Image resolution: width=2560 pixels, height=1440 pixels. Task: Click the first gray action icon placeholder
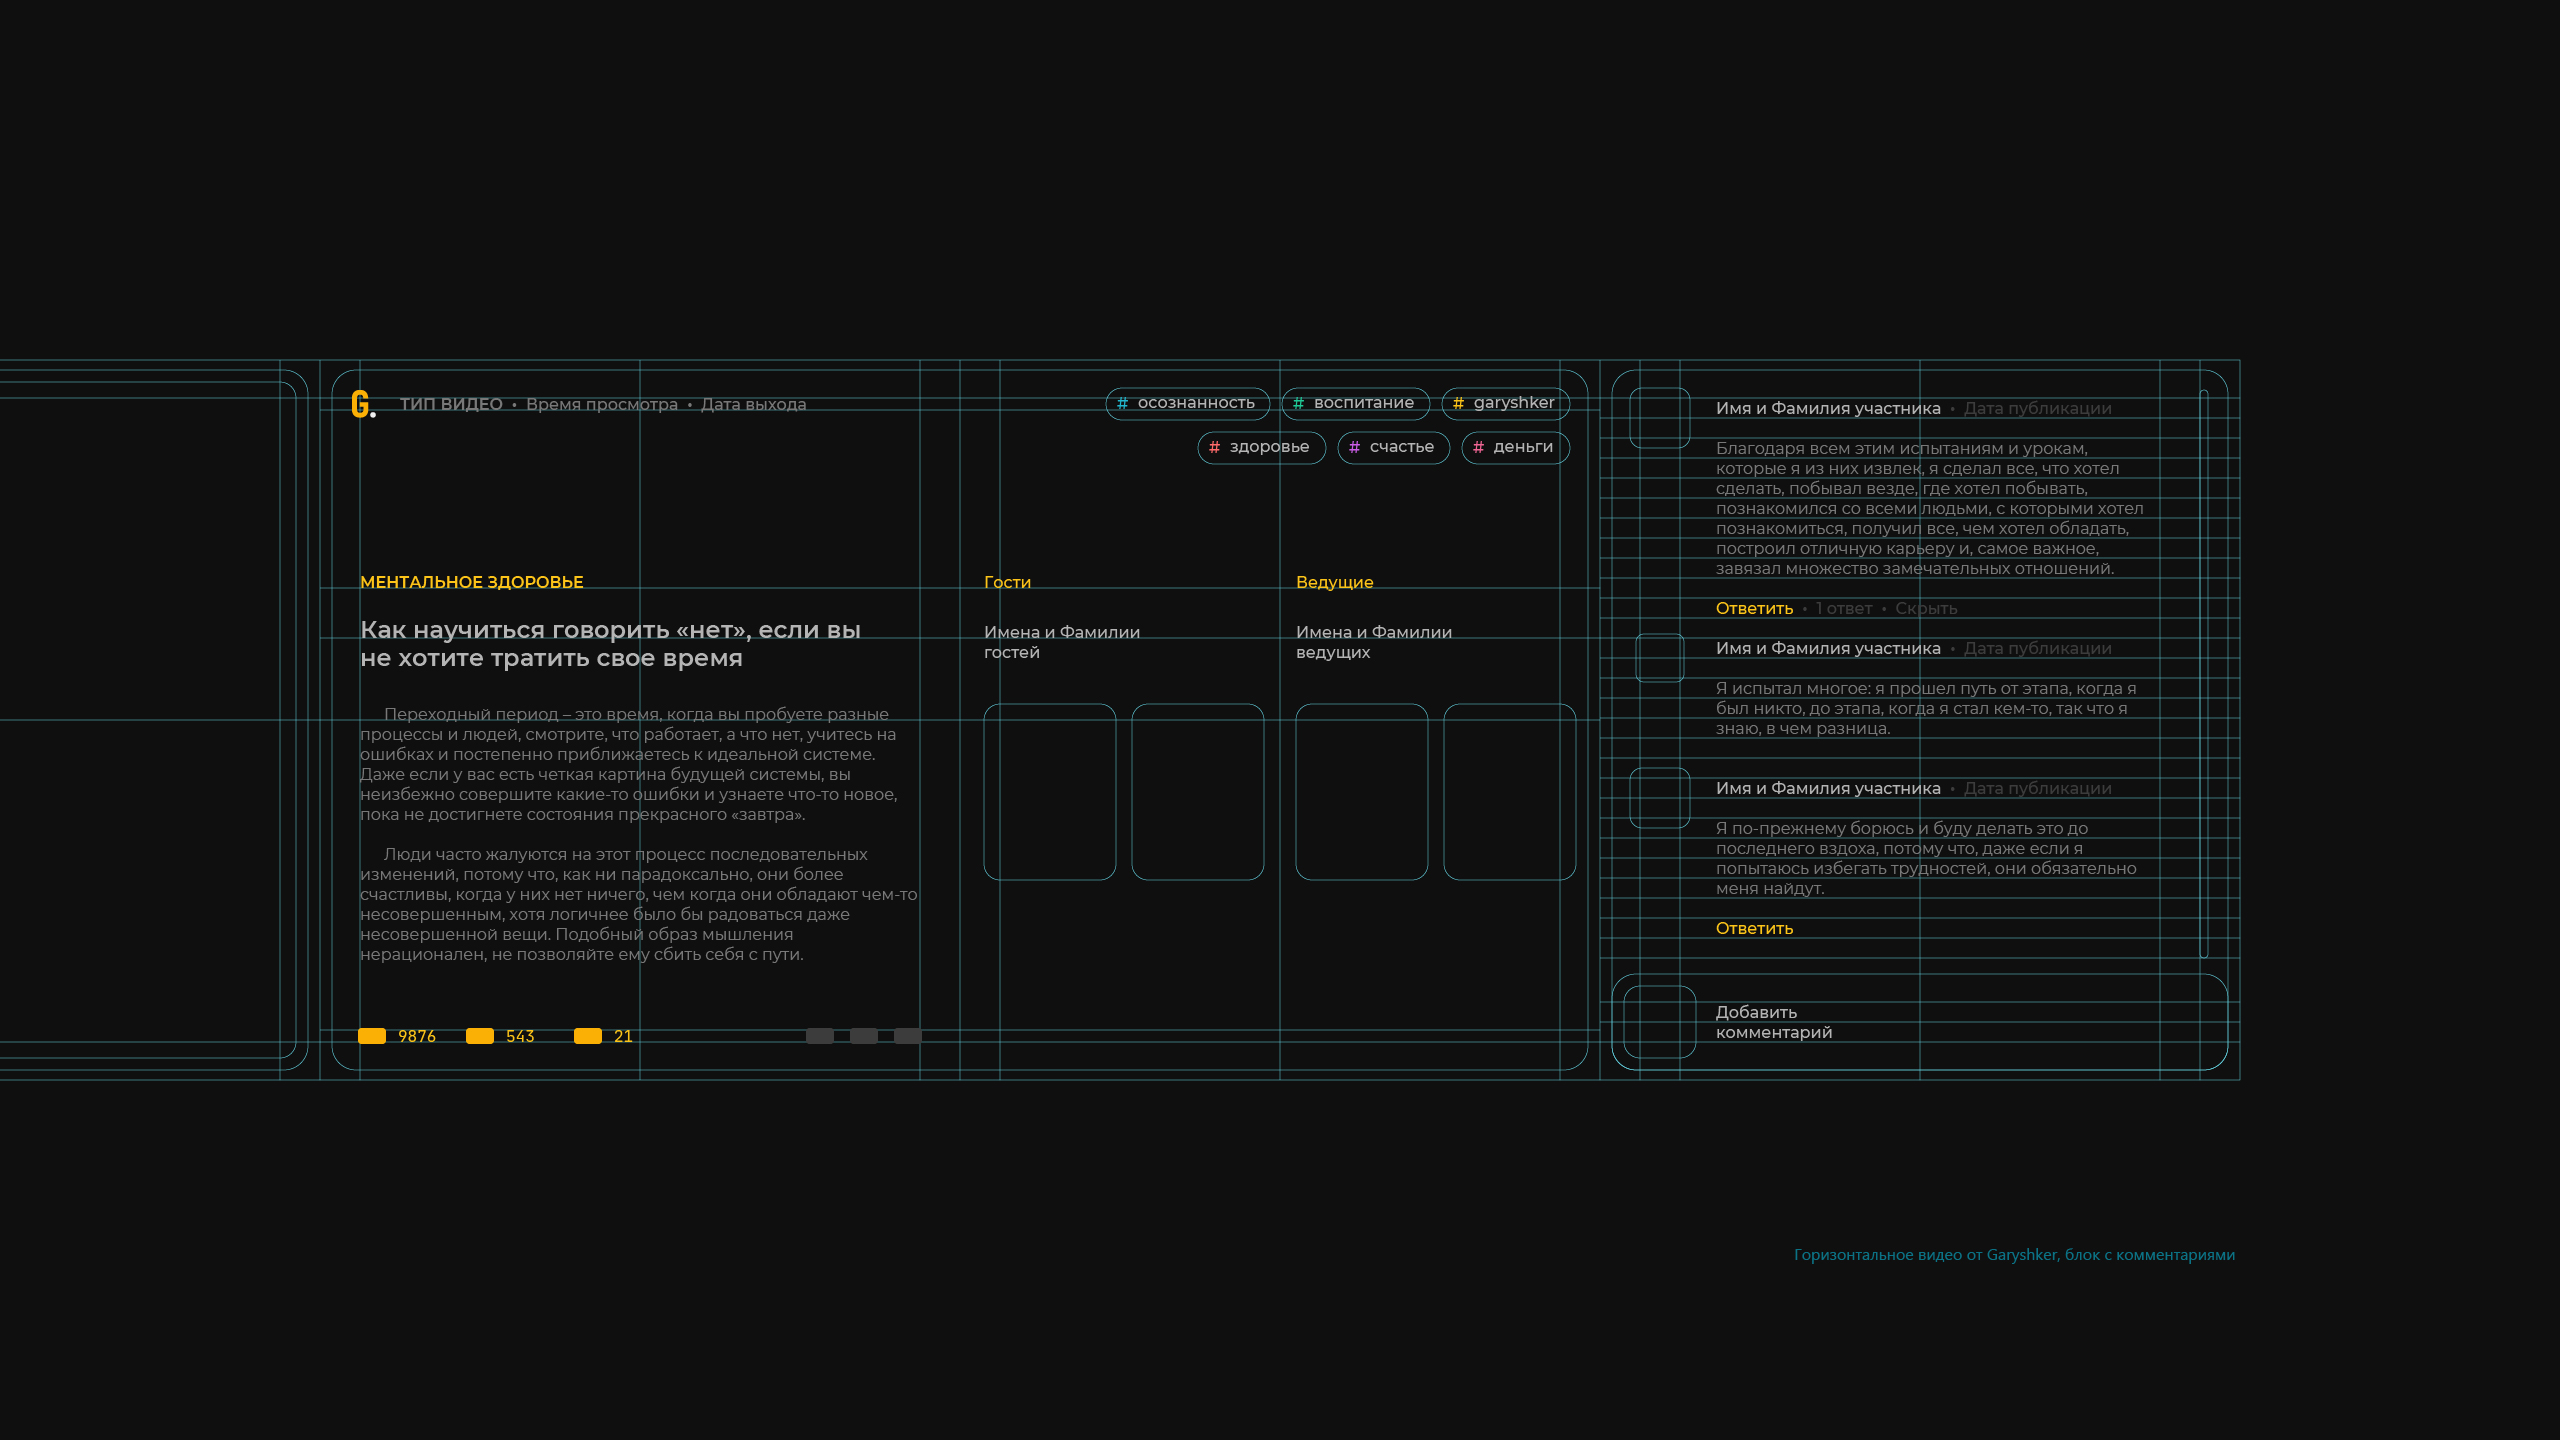[x=820, y=1036]
